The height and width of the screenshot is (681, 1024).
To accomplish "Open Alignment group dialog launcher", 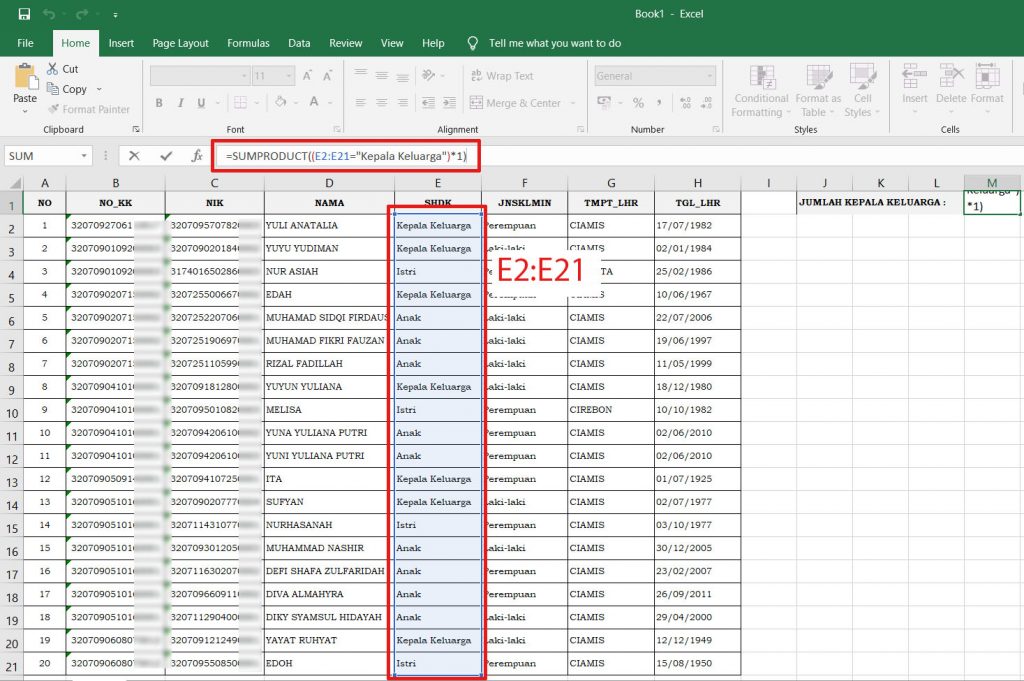I will (x=580, y=129).
